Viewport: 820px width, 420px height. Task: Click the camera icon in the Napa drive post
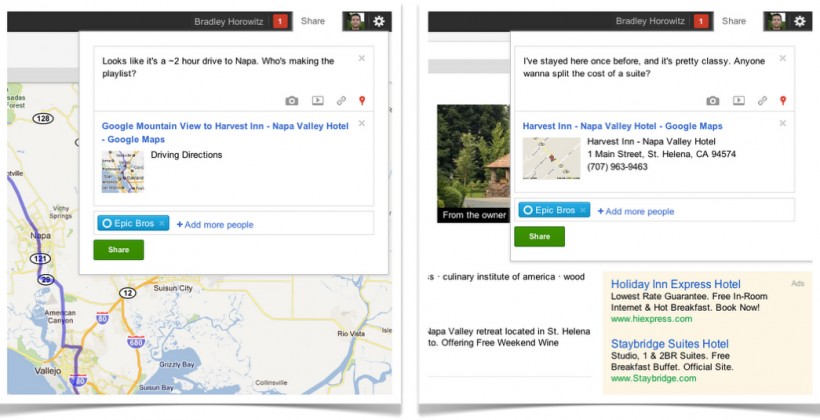[x=291, y=101]
